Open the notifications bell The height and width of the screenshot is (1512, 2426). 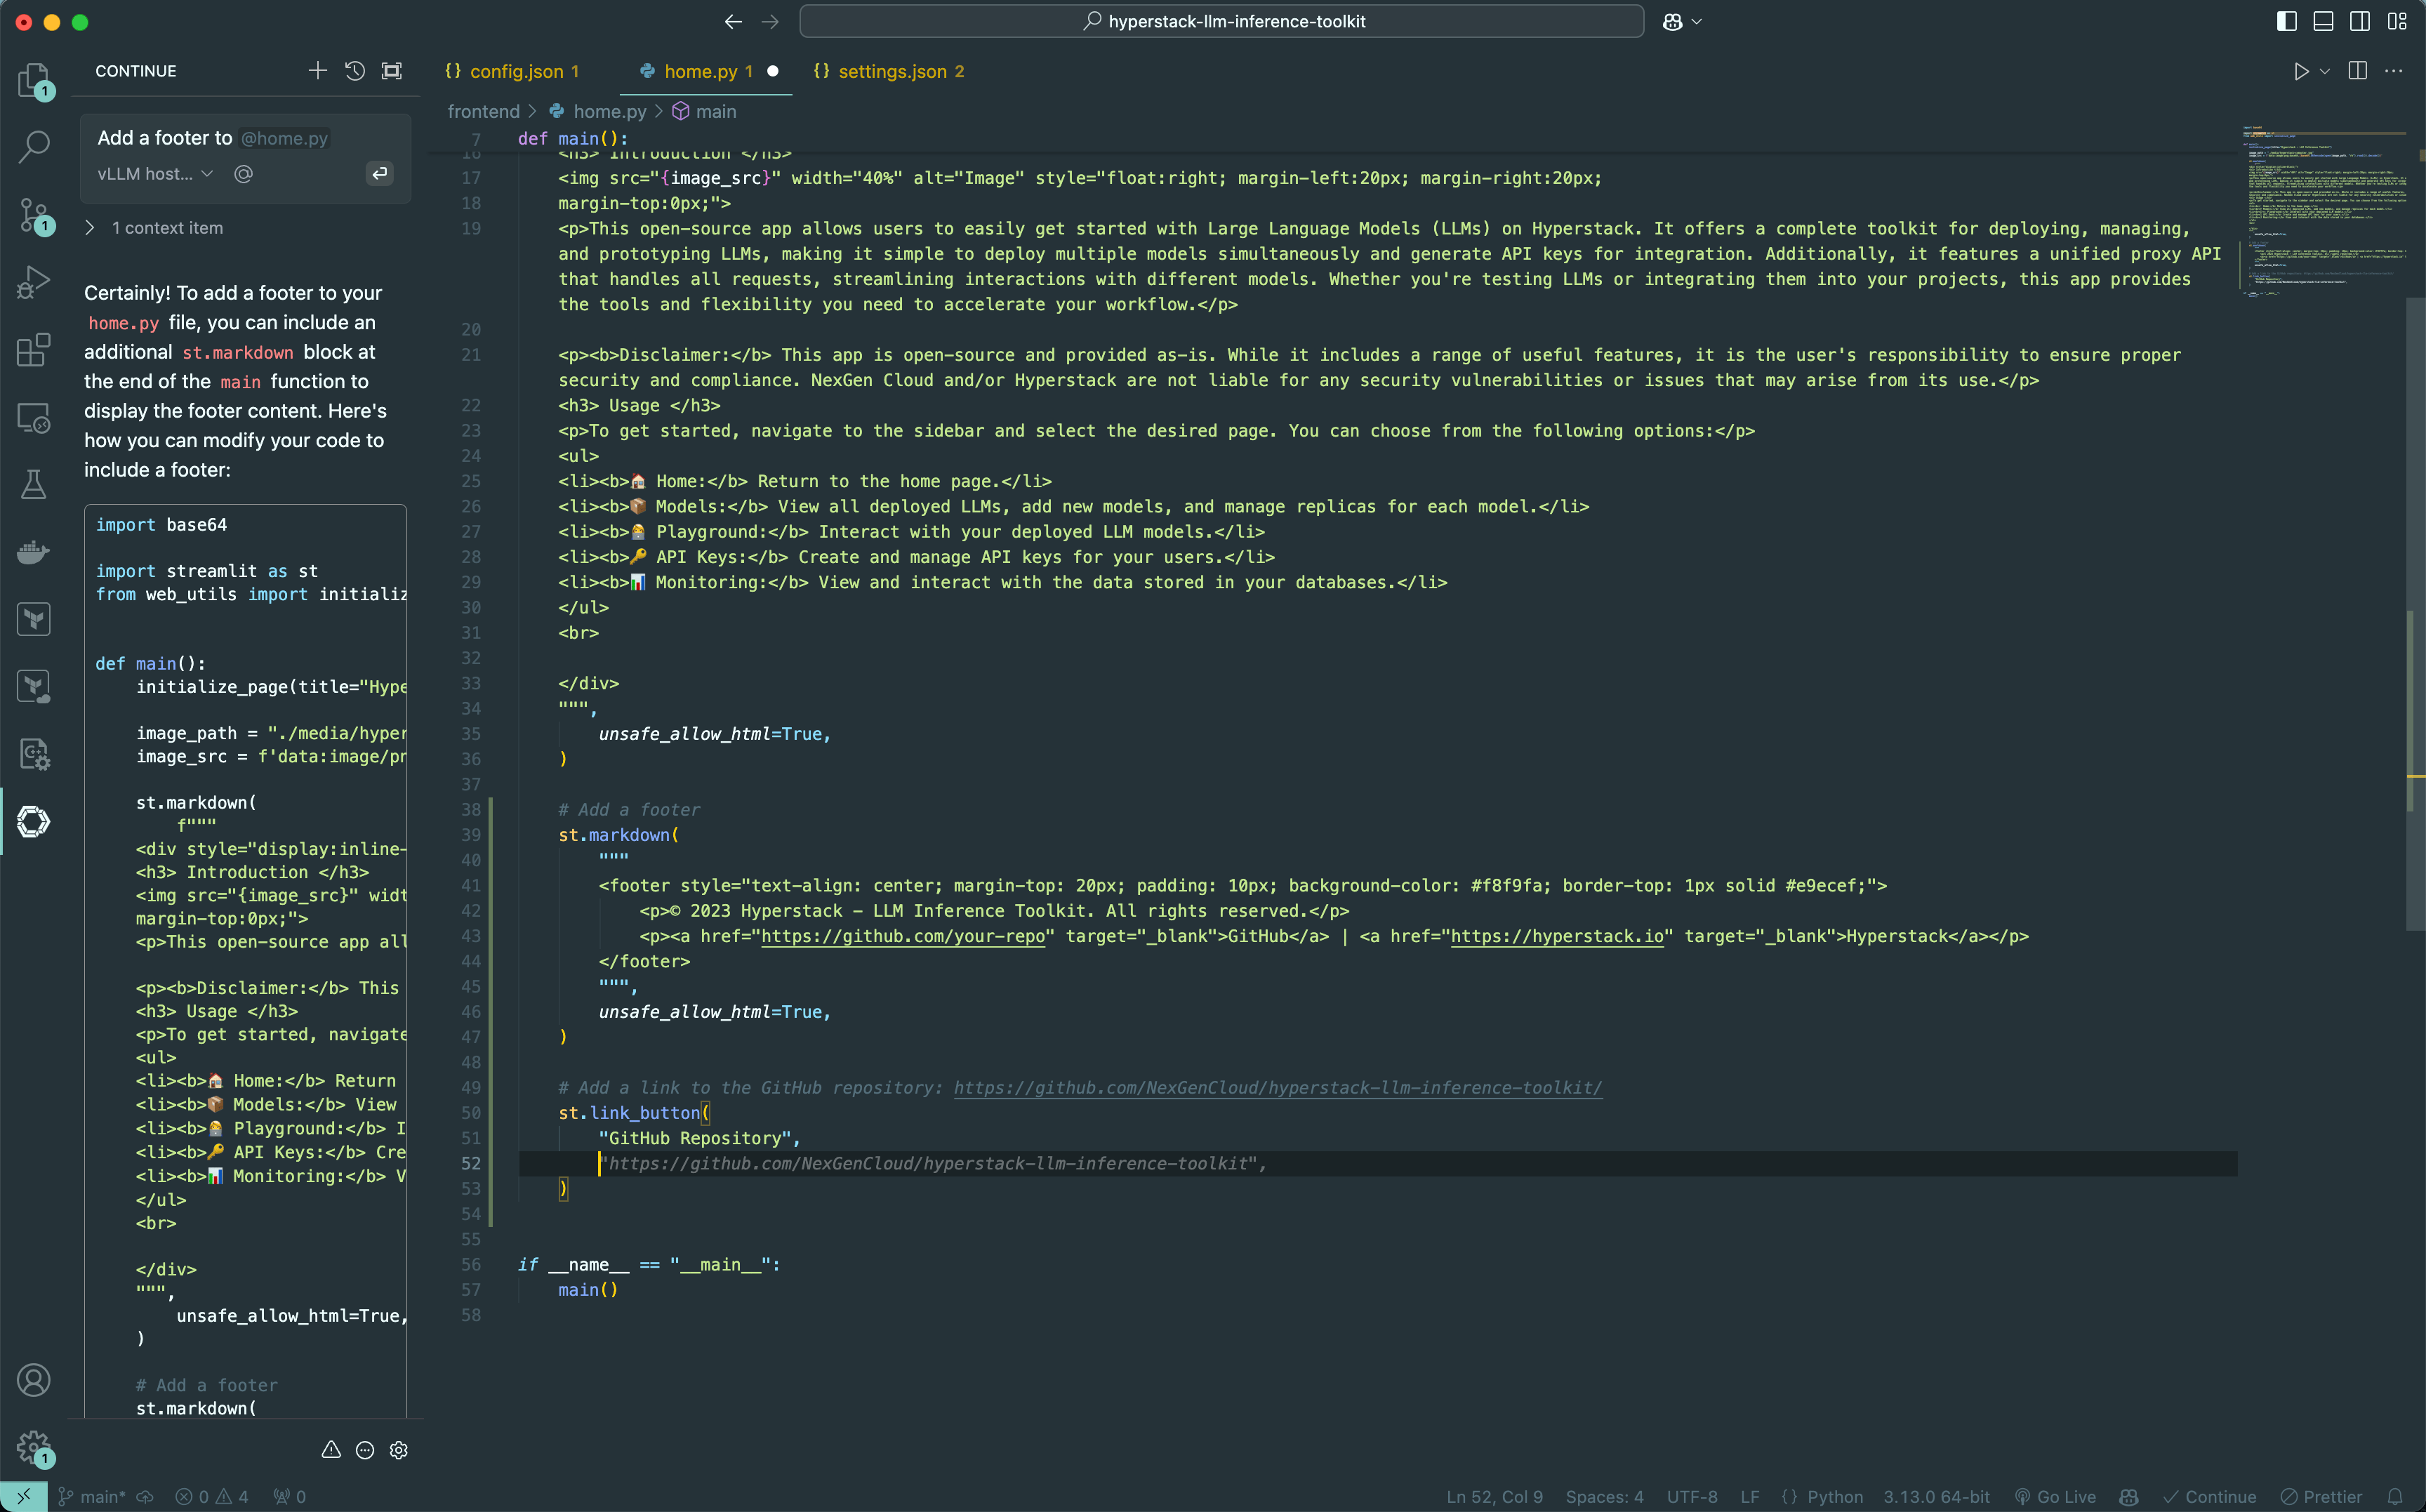2395,1496
